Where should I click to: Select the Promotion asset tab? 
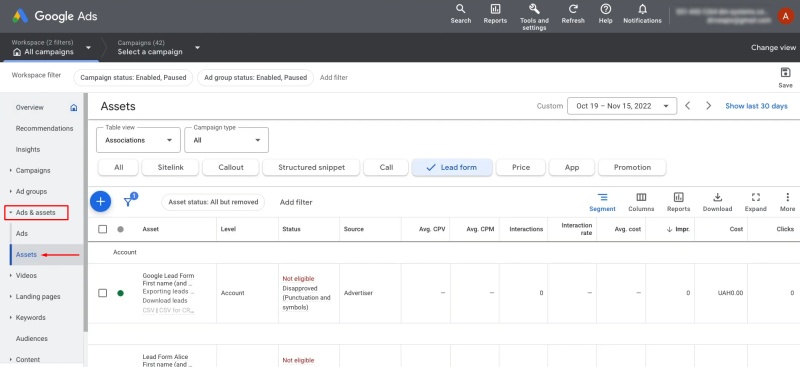632,167
